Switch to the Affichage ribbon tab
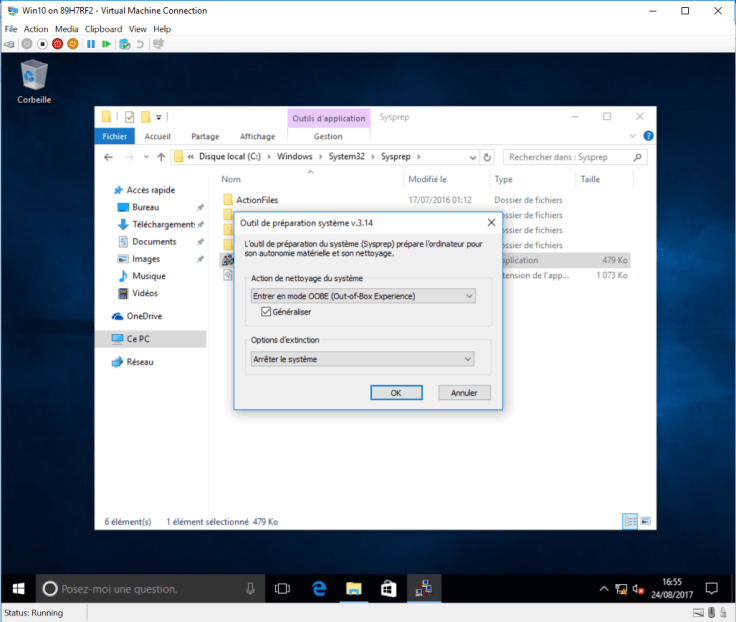Viewport: 736px width, 622px height. tap(257, 137)
